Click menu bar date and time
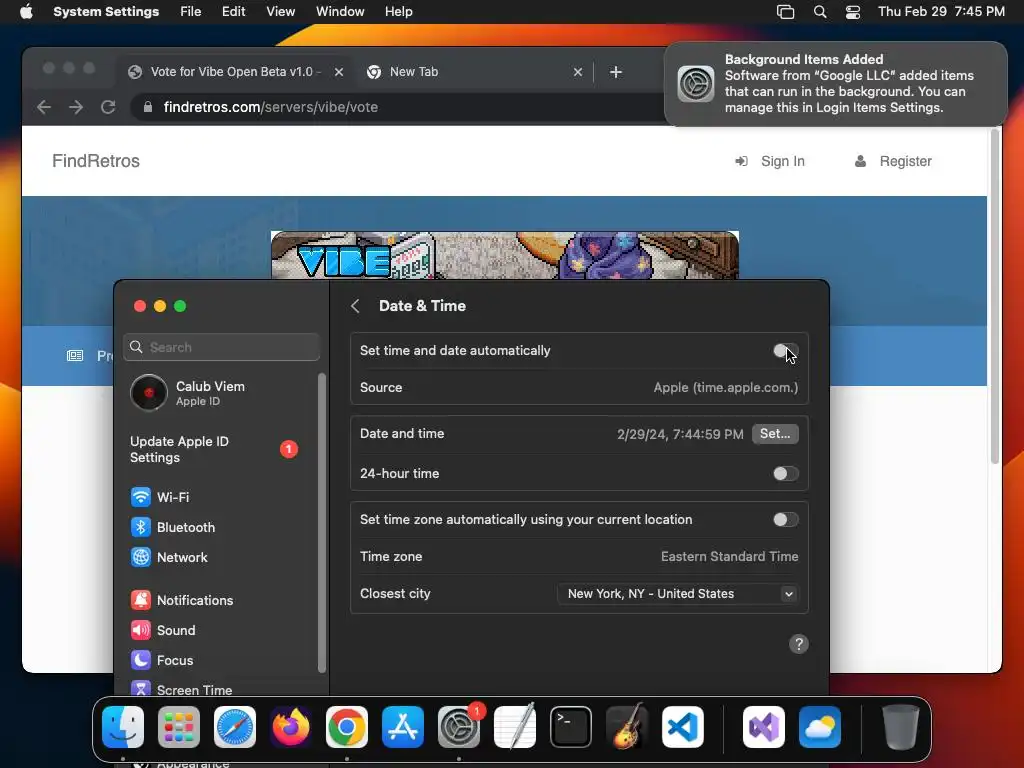The height and width of the screenshot is (768, 1024). 941,12
